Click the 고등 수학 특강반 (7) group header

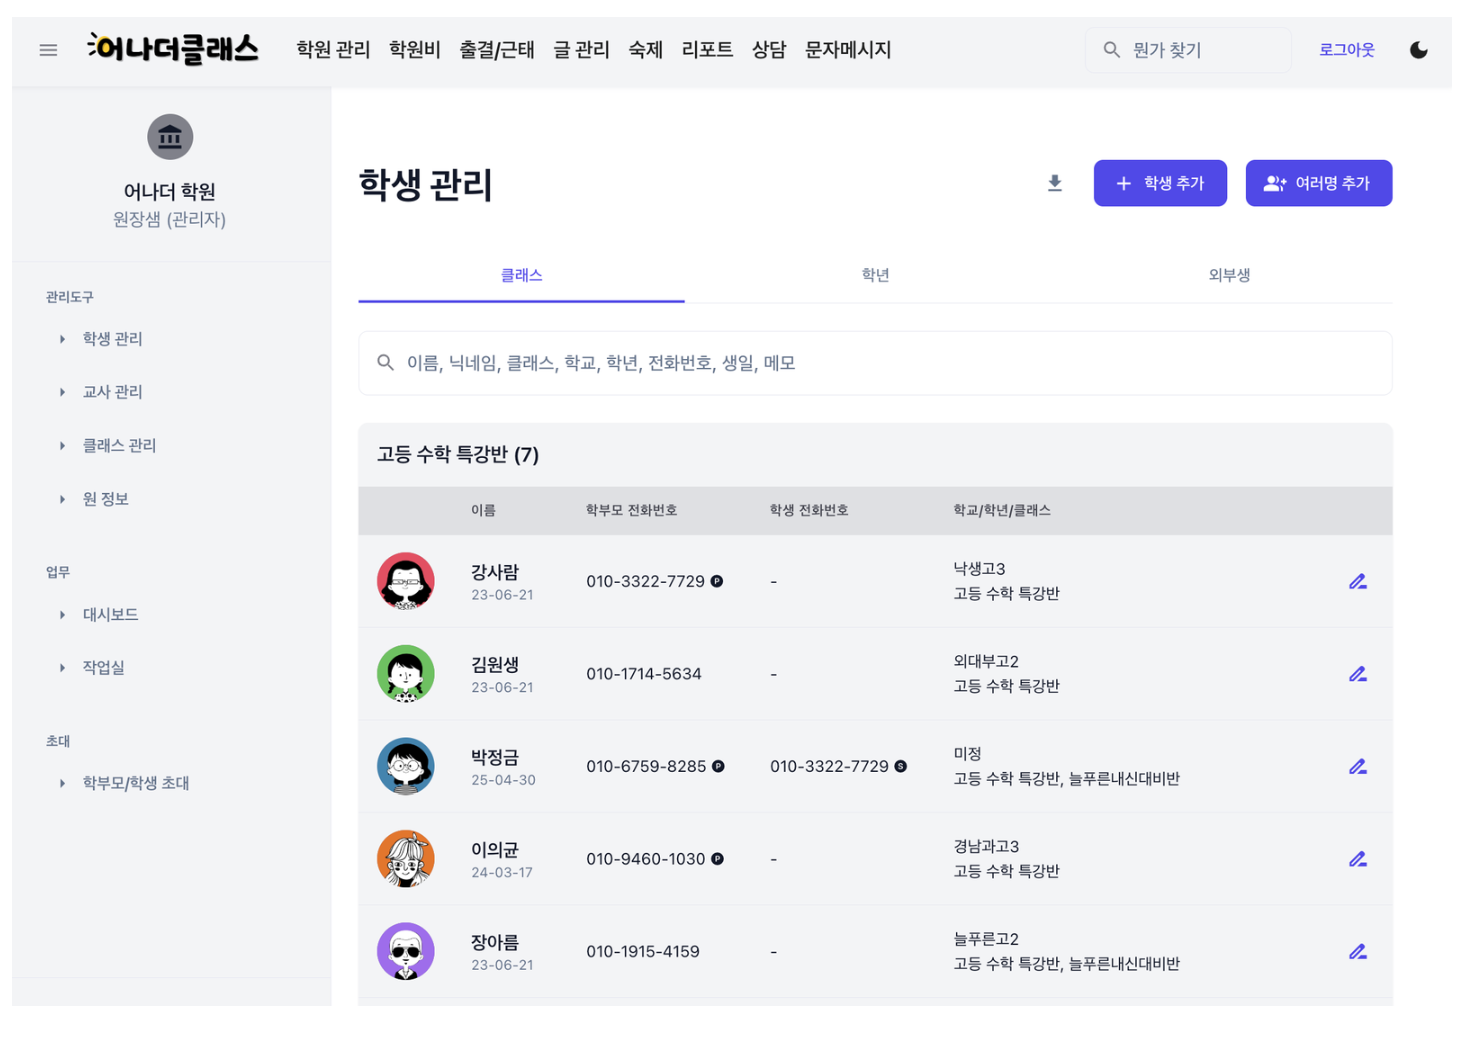coord(875,455)
